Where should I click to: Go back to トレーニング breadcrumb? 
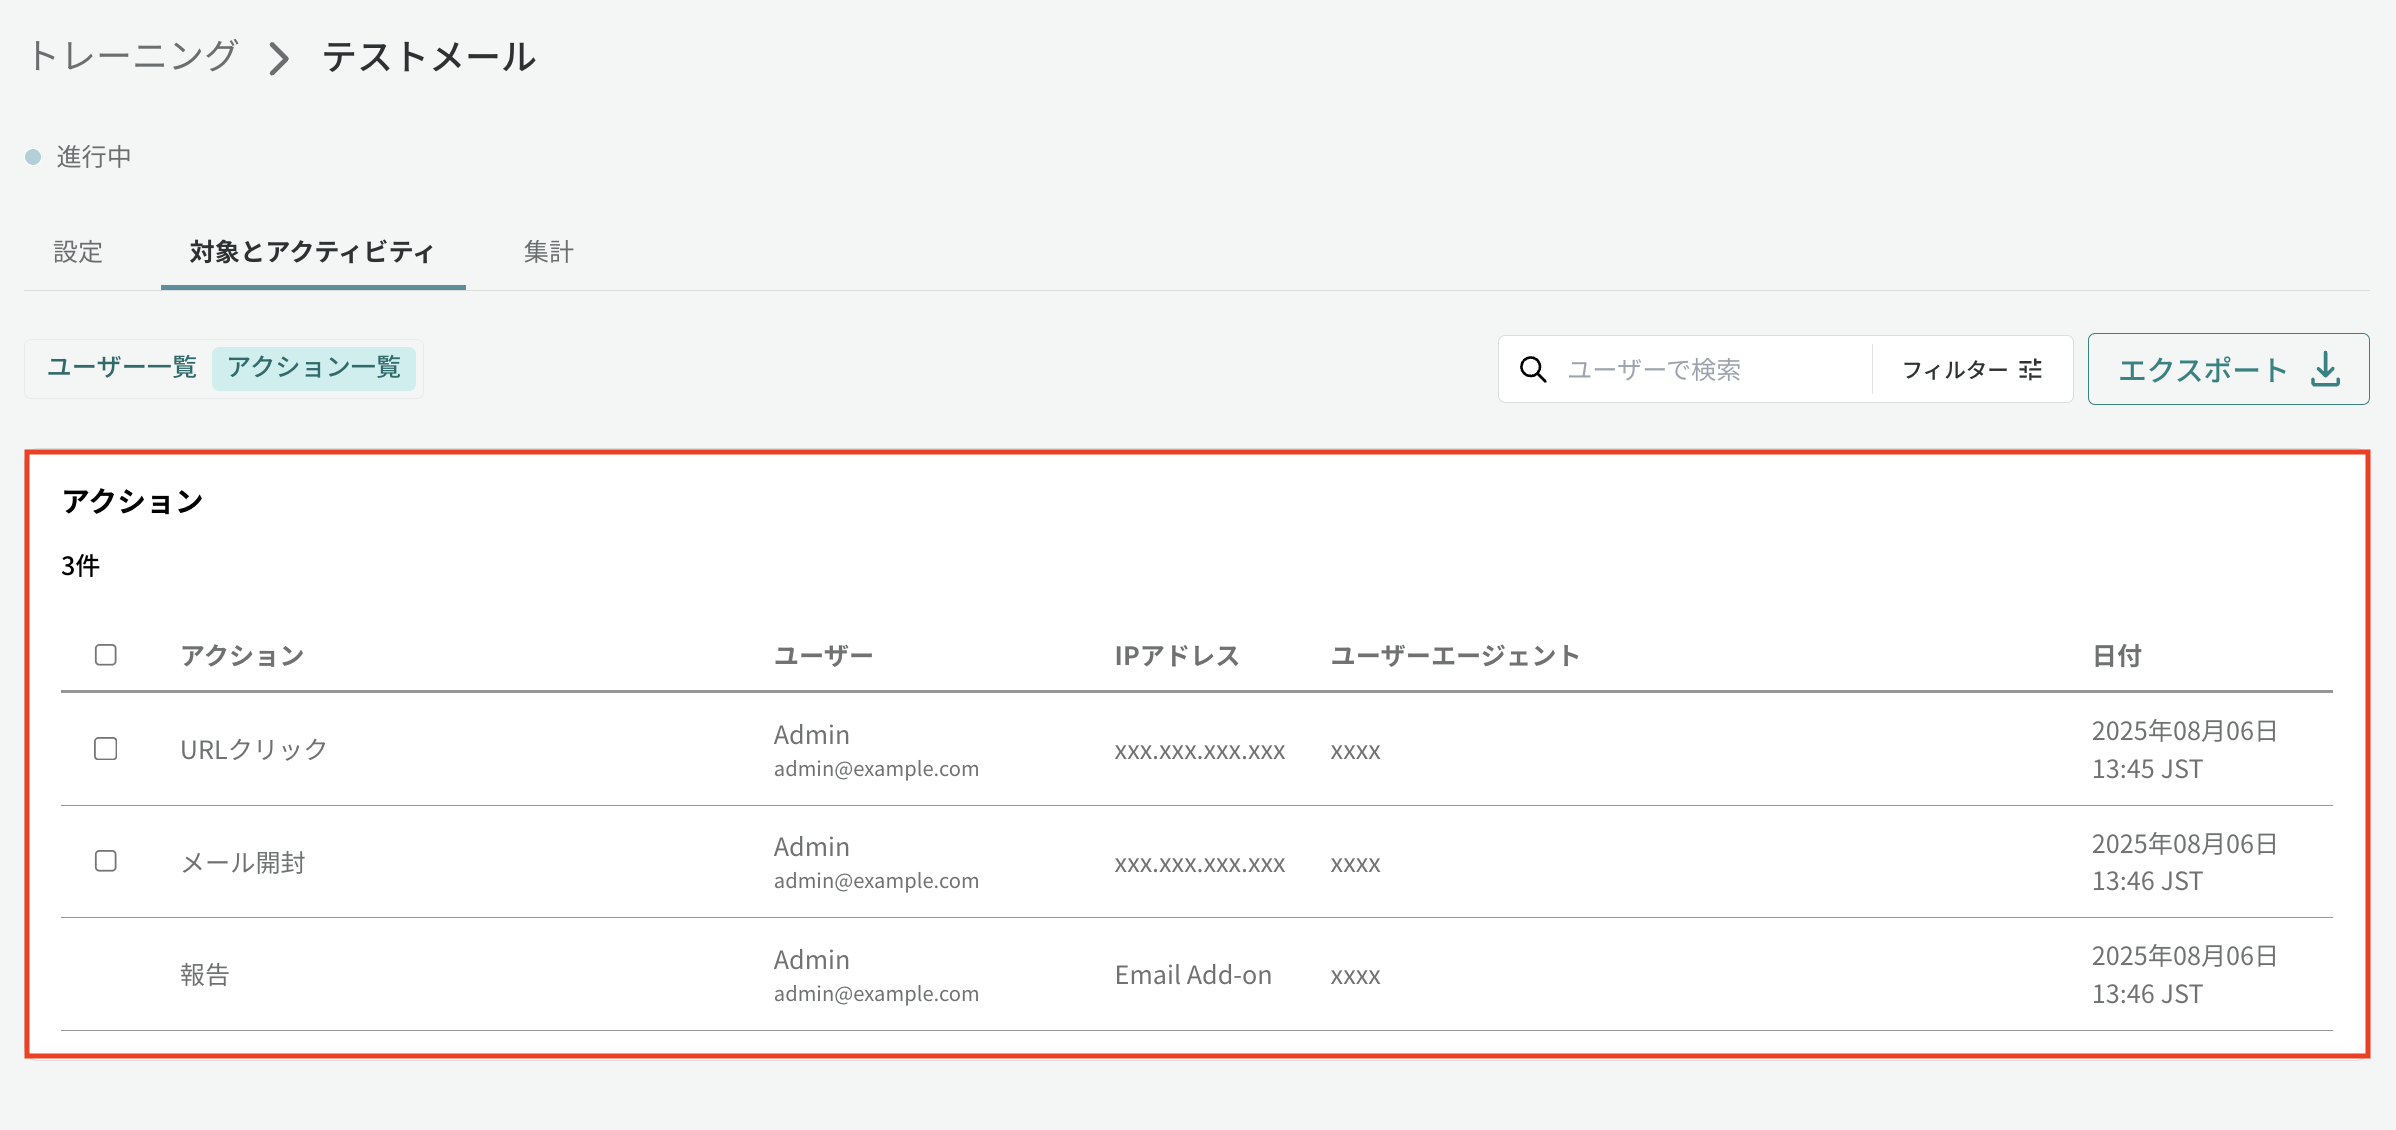132,56
